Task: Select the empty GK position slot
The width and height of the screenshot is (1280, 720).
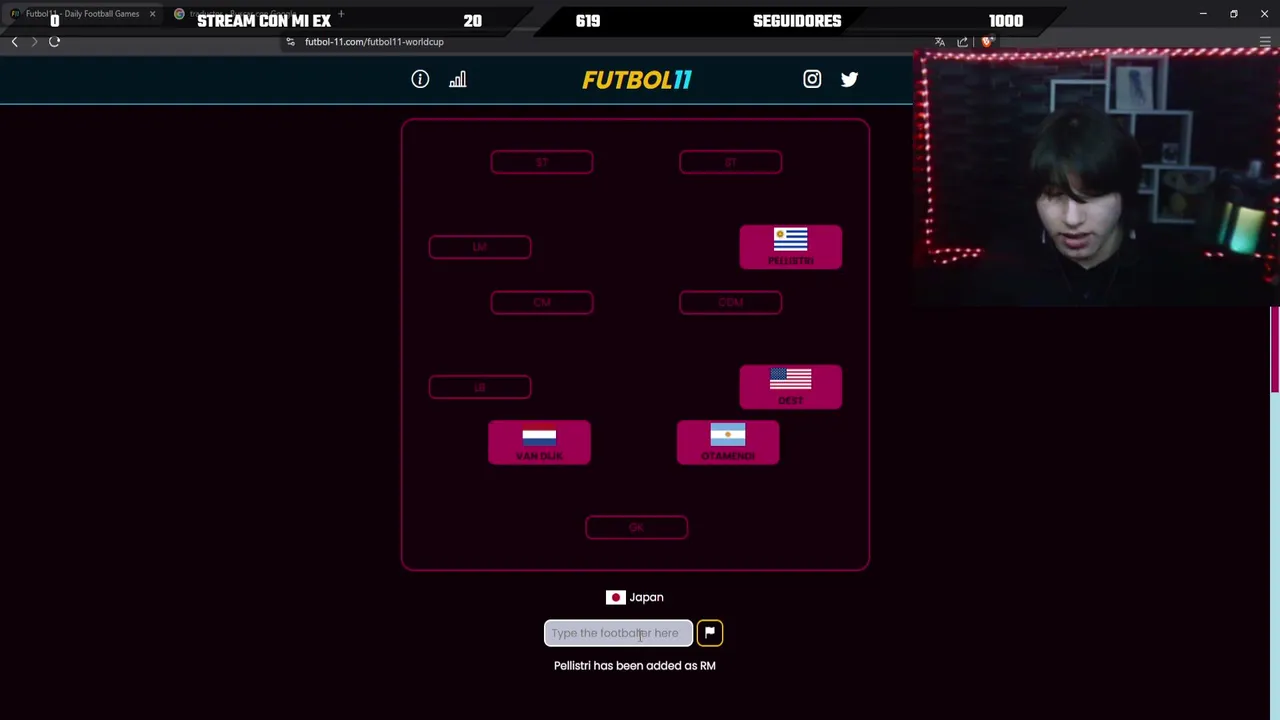Action: (636, 527)
